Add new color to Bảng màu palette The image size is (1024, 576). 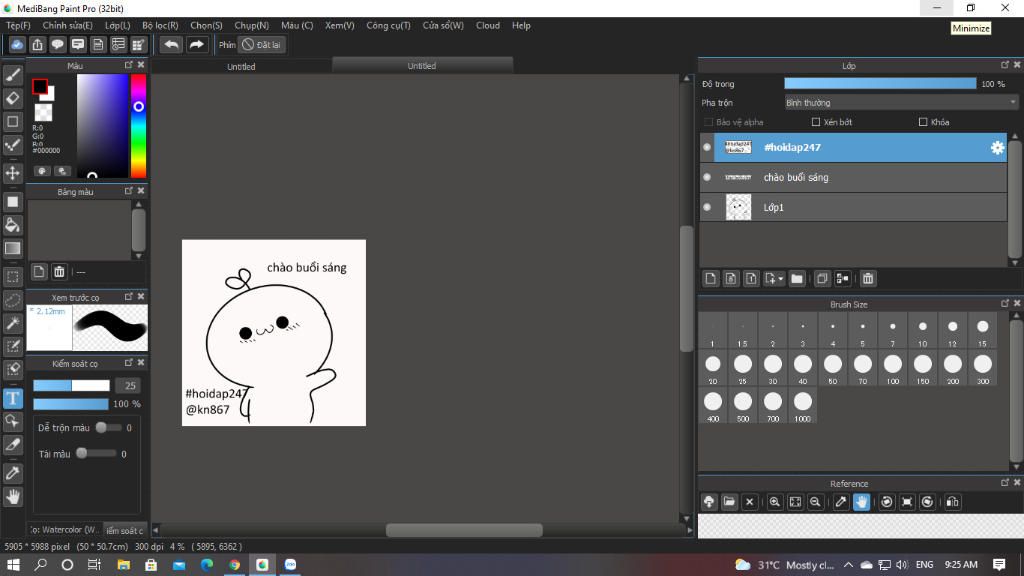[39, 272]
